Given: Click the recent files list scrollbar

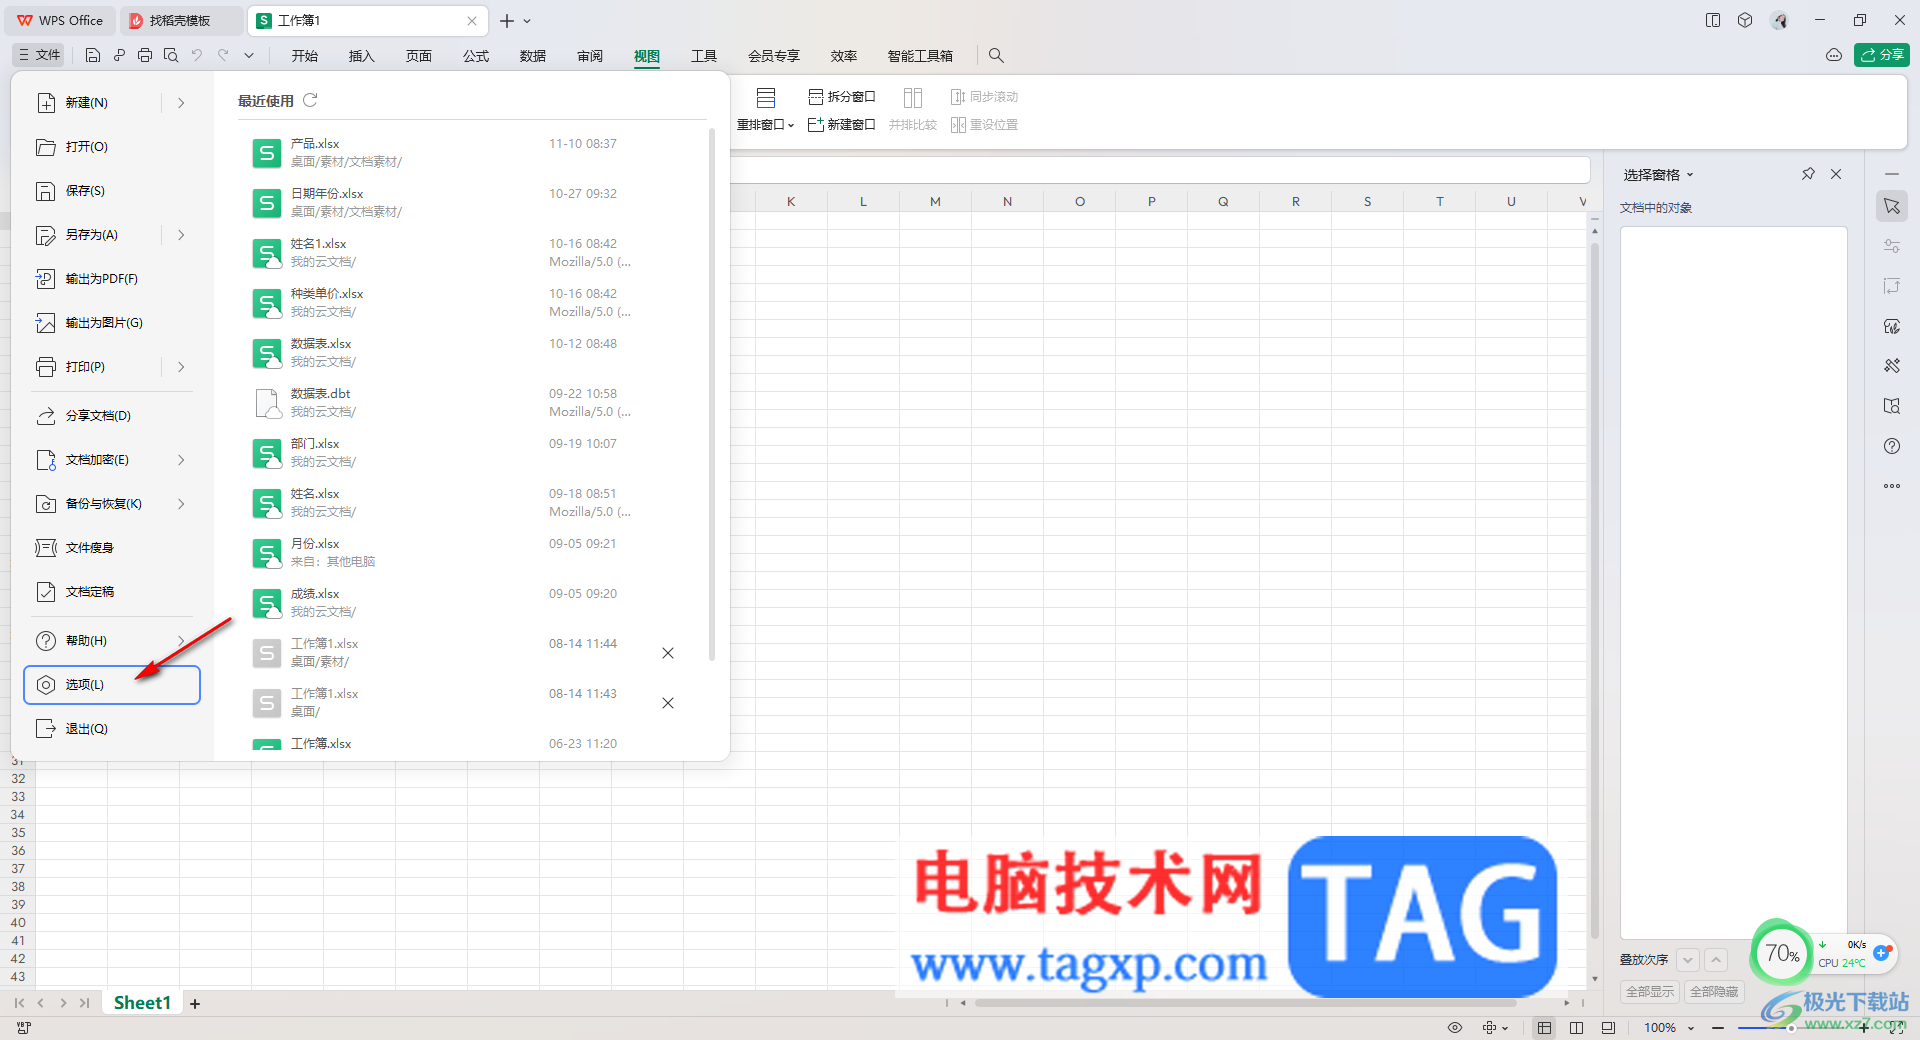Looking at the screenshot, I should coord(712,395).
